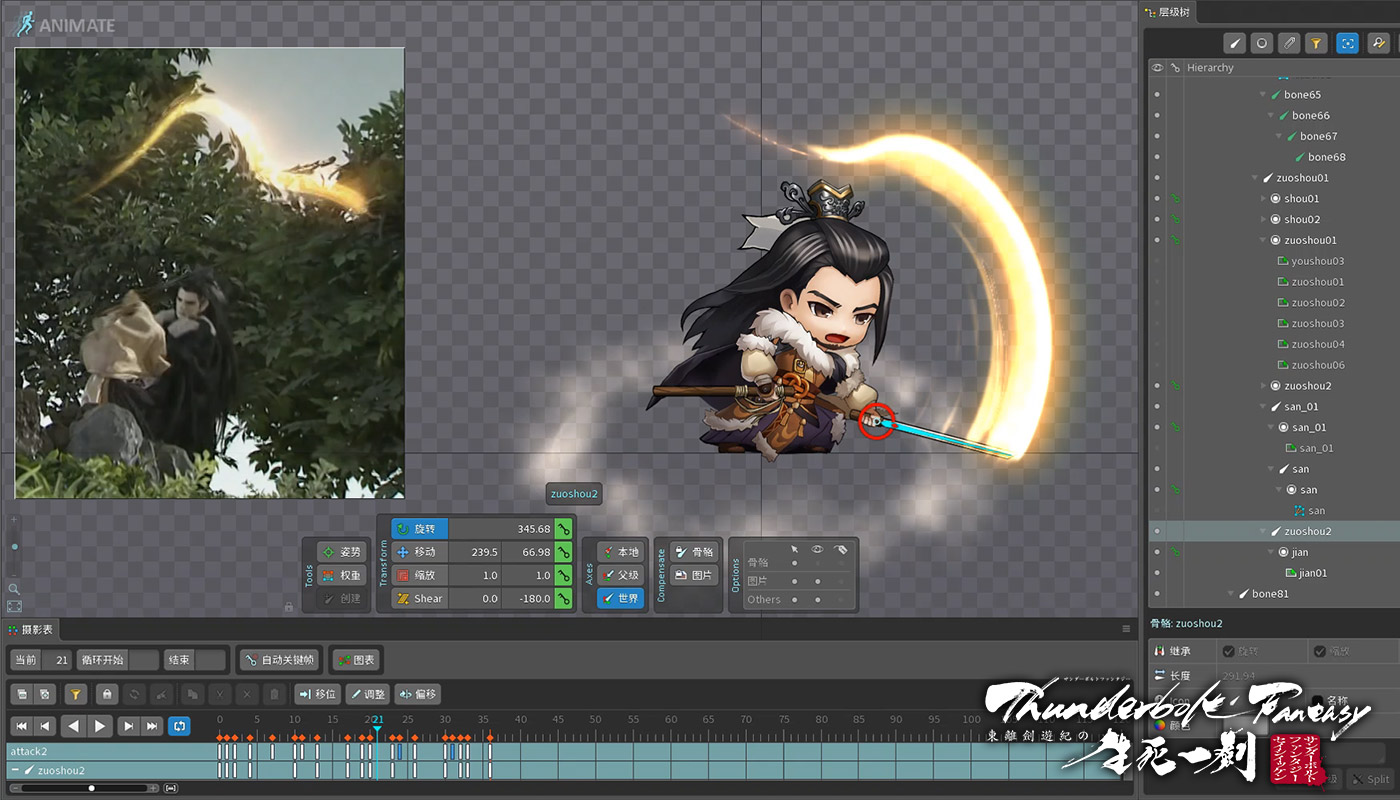Click the lock icon in dopesheet toolbar
Viewport: 1400px width, 800px height.
click(x=107, y=694)
